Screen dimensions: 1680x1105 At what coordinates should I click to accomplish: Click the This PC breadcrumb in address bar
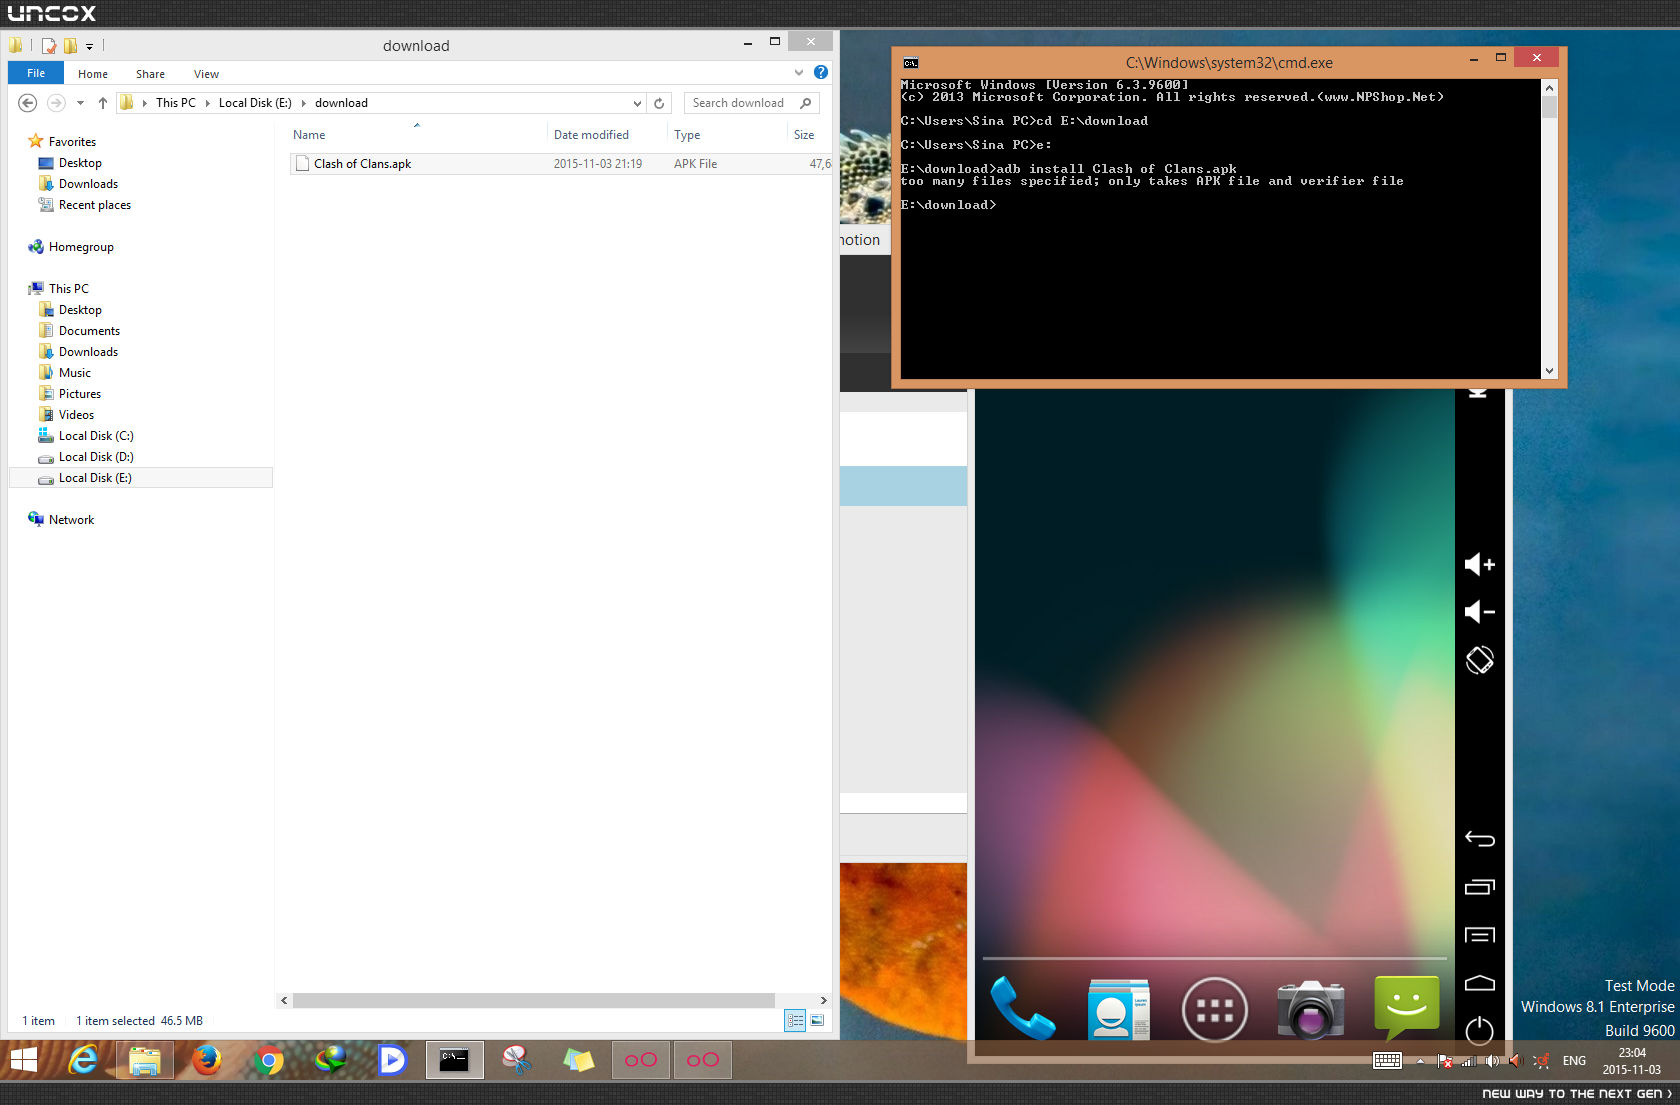[176, 103]
